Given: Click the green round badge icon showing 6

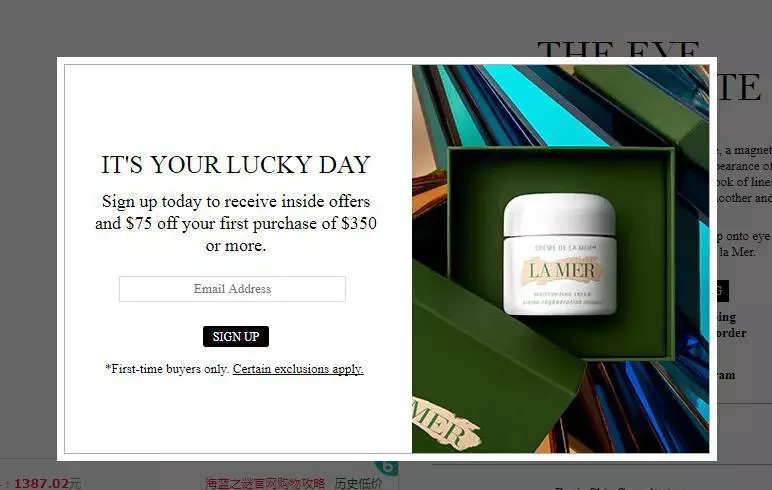Looking at the screenshot, I should (x=386, y=466).
